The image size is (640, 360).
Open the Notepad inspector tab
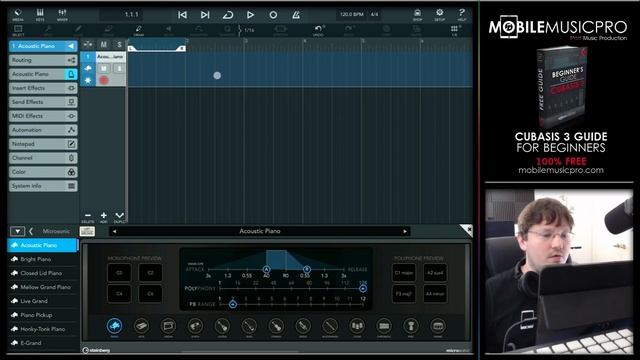tap(43, 144)
